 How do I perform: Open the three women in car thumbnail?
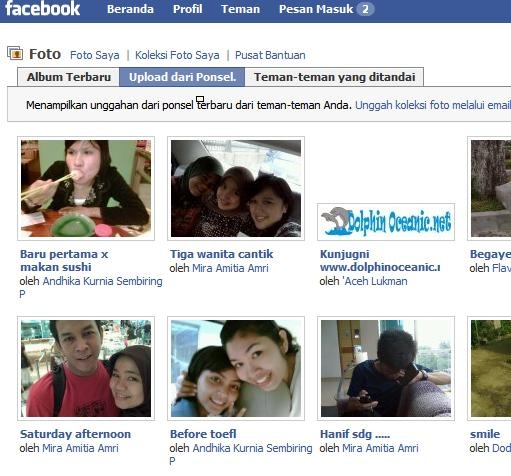(236, 188)
